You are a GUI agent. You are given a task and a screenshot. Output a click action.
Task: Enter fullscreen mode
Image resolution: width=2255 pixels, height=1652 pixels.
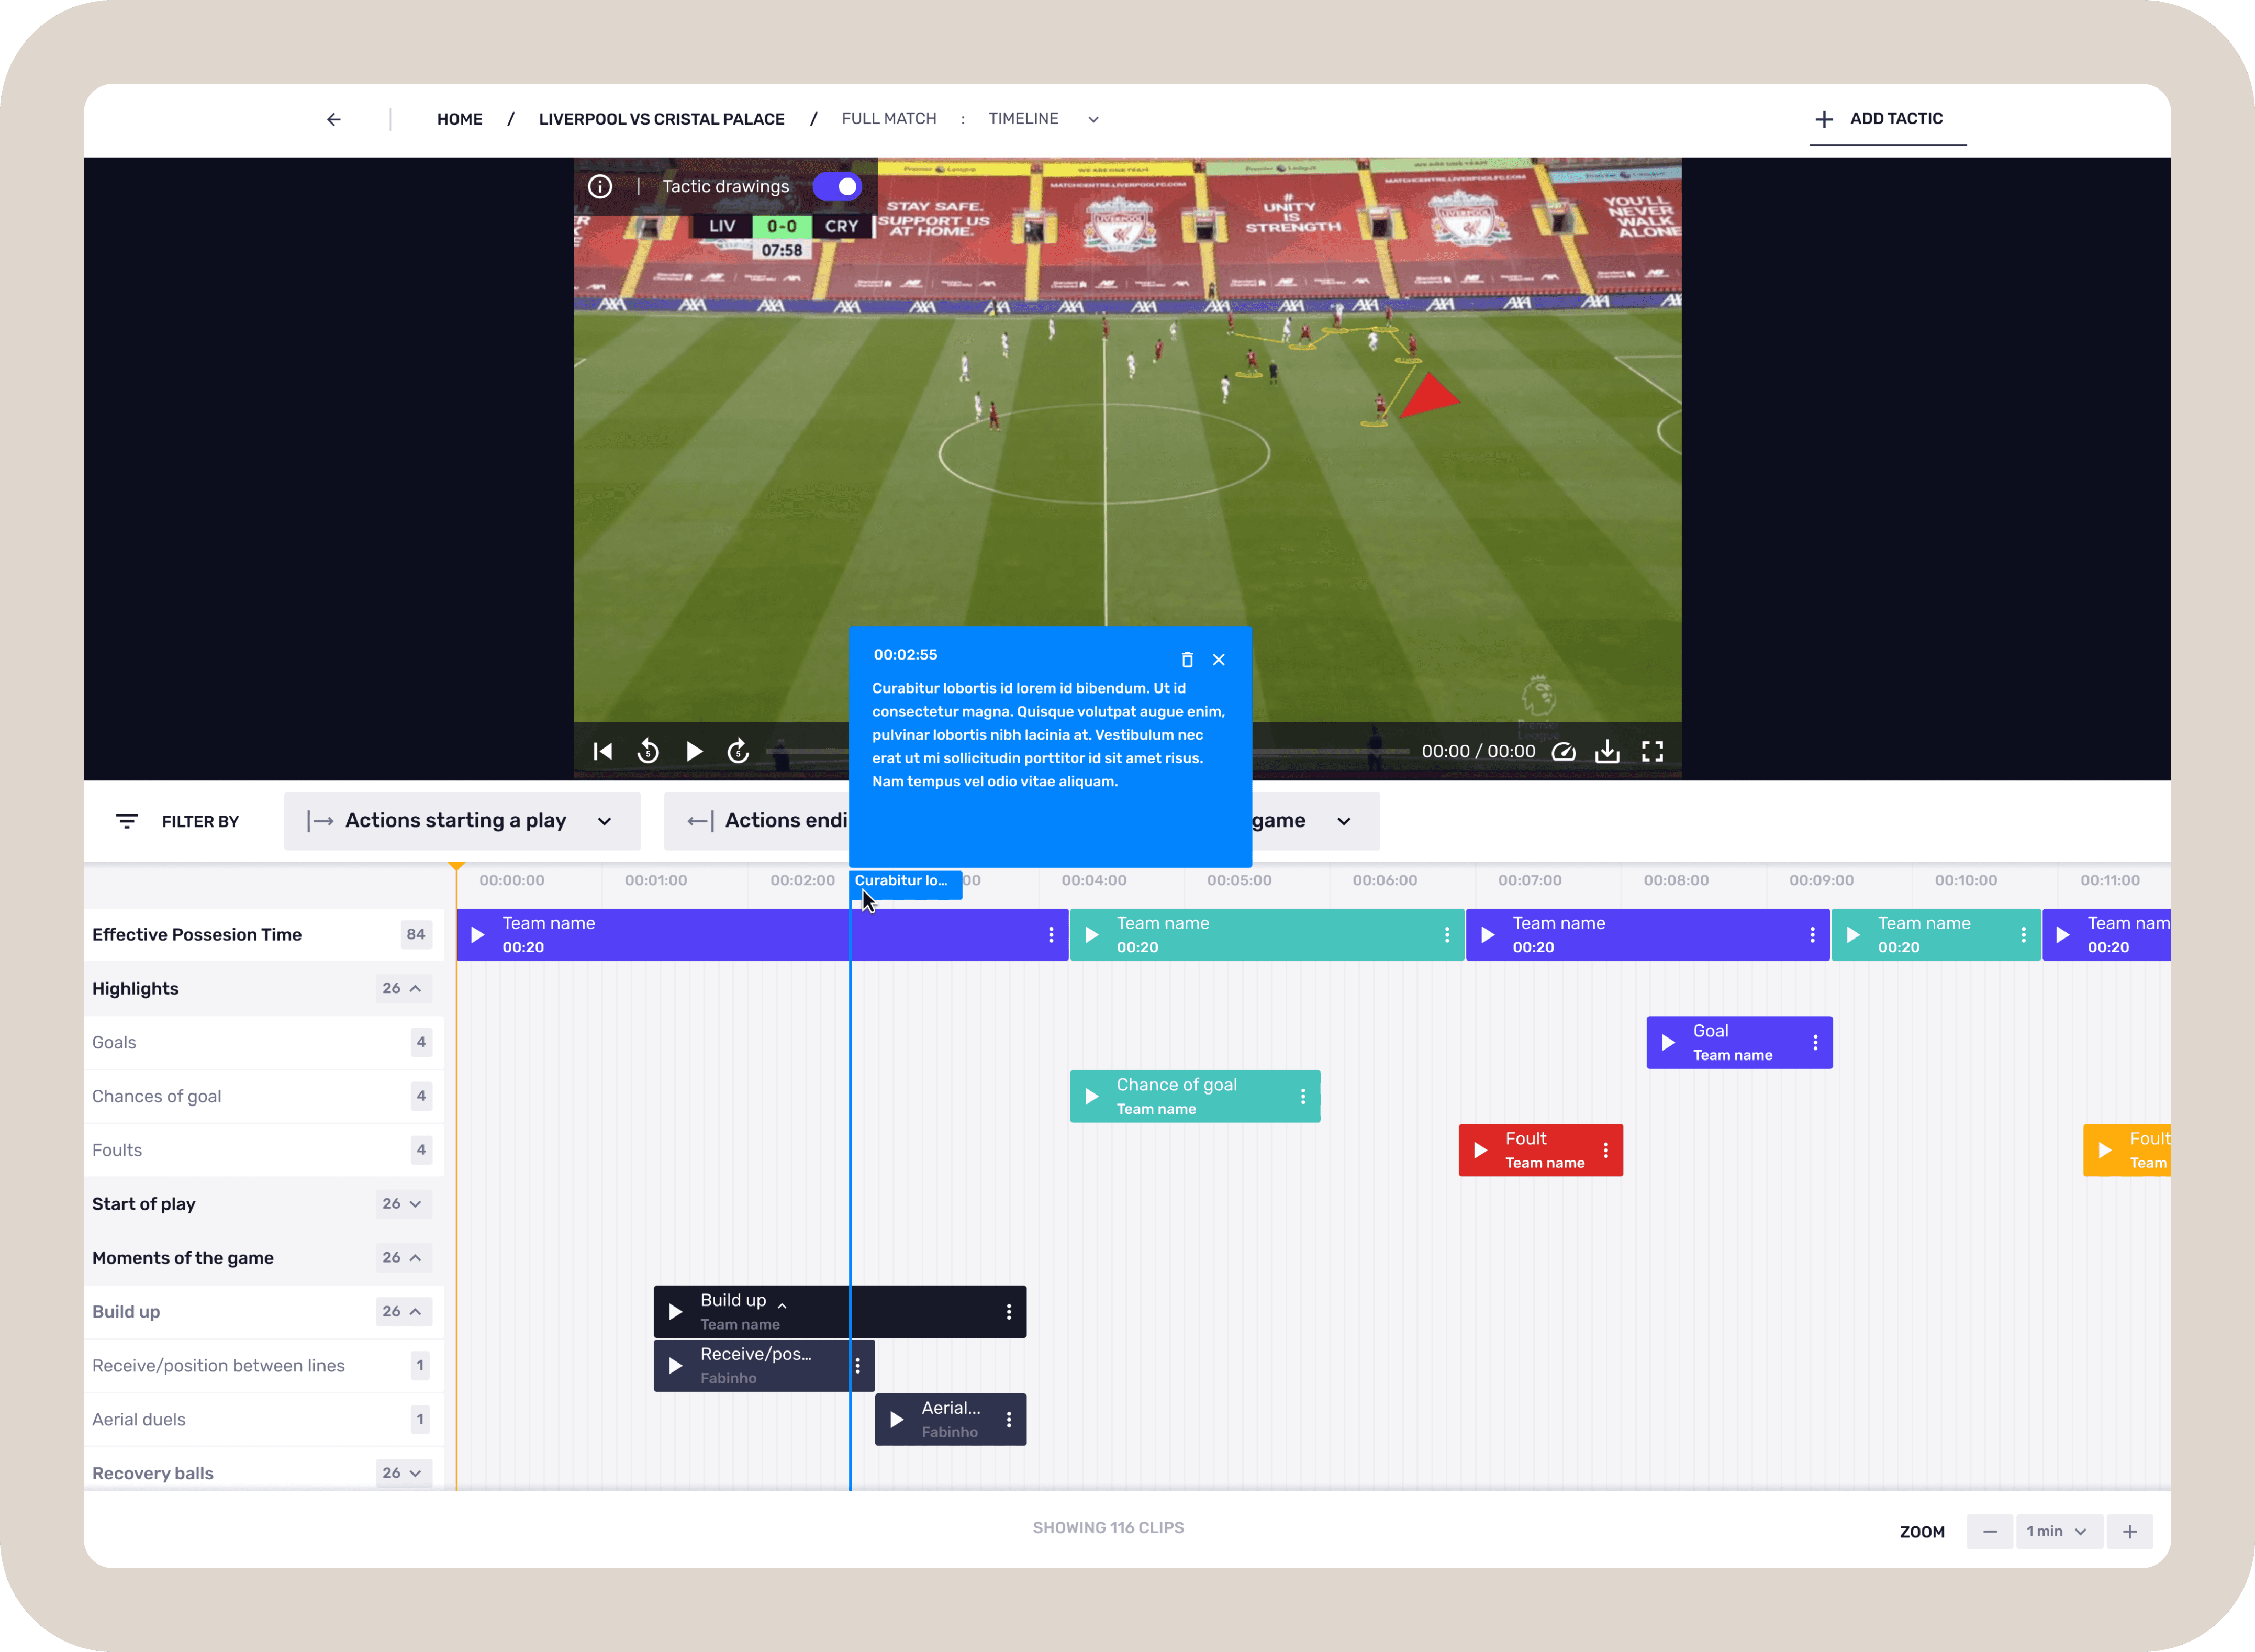click(x=1652, y=751)
